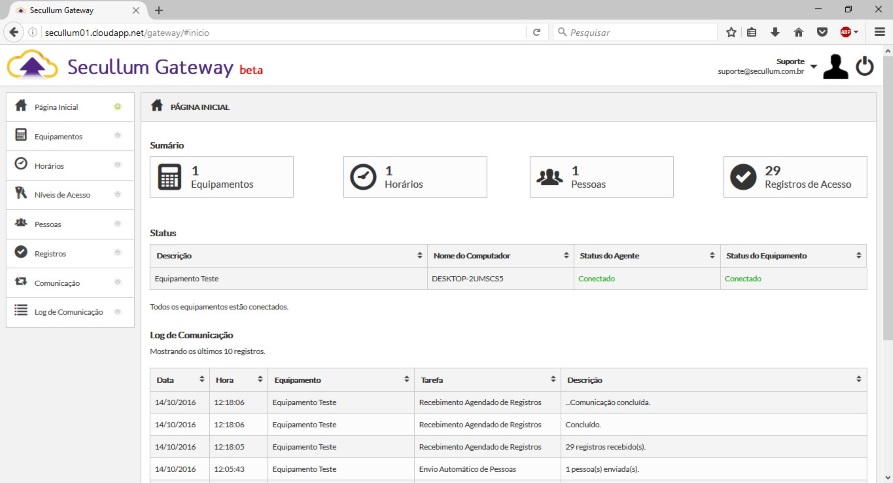
Task: Click the calculator icon in Equipamentos summary
Action: [170, 177]
